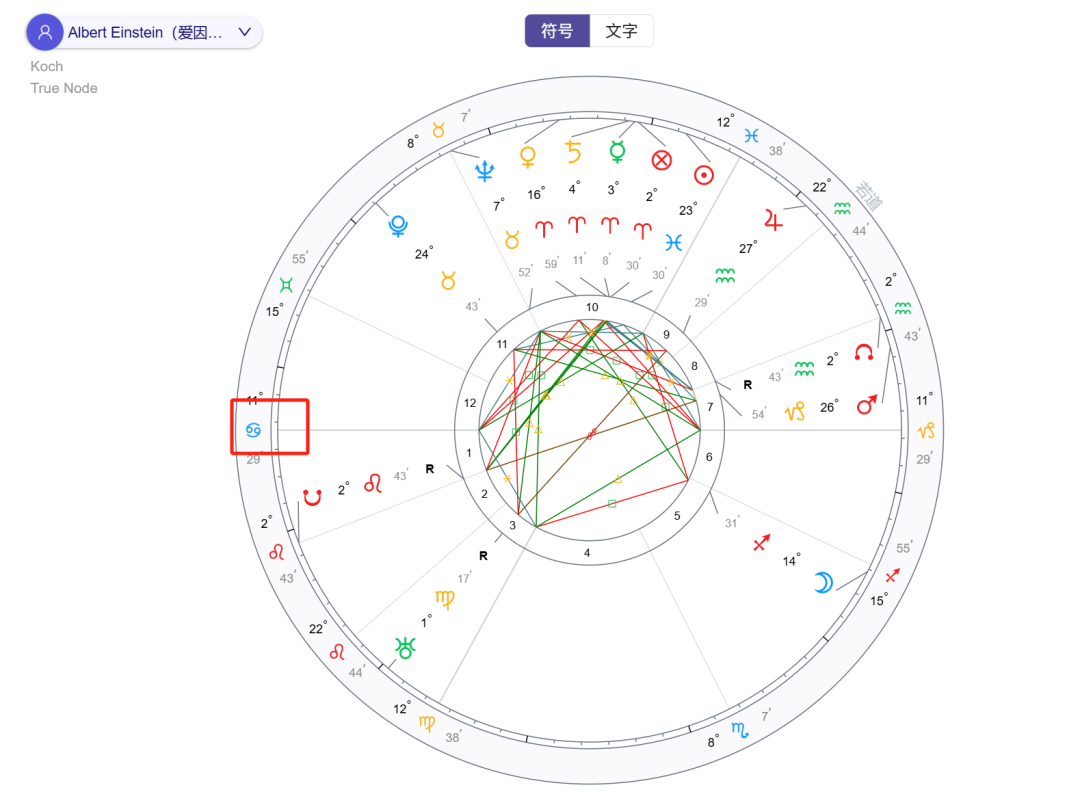Switch to the 文字 display mode
This screenshot has height=794, width=1080.
point(622,30)
